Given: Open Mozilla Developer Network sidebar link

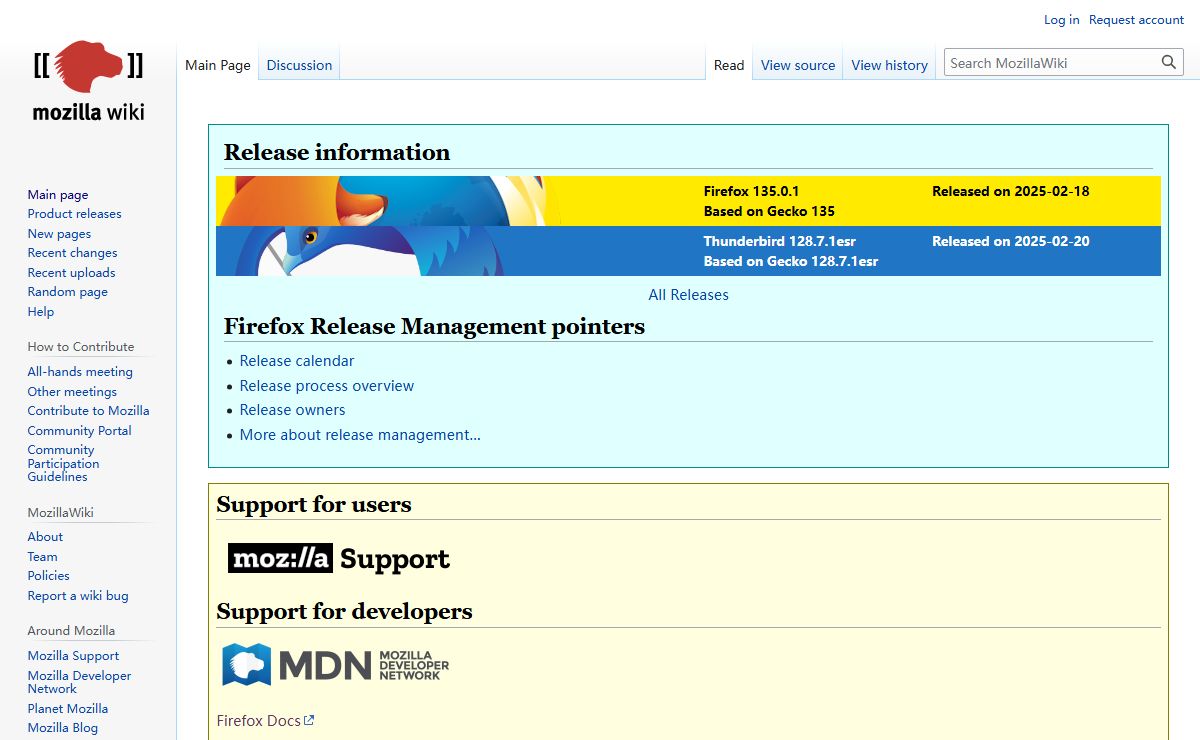Looking at the screenshot, I should click(x=79, y=682).
